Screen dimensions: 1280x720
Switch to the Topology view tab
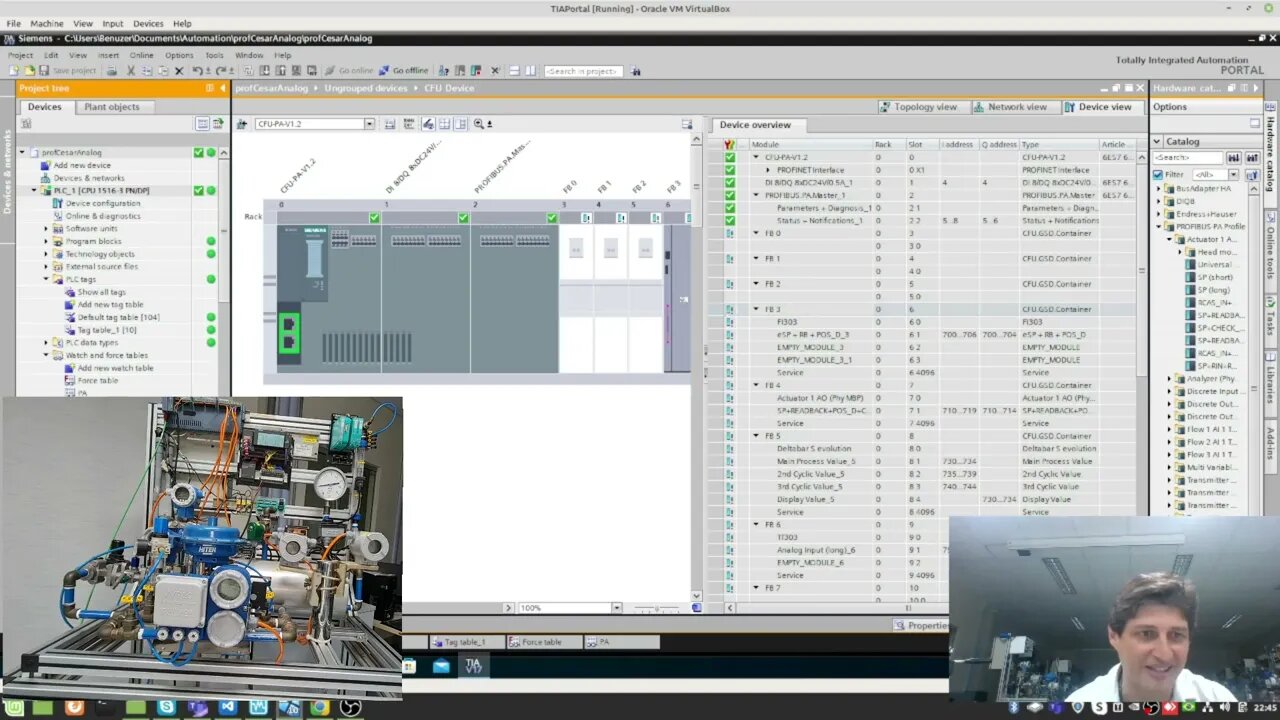pos(918,107)
